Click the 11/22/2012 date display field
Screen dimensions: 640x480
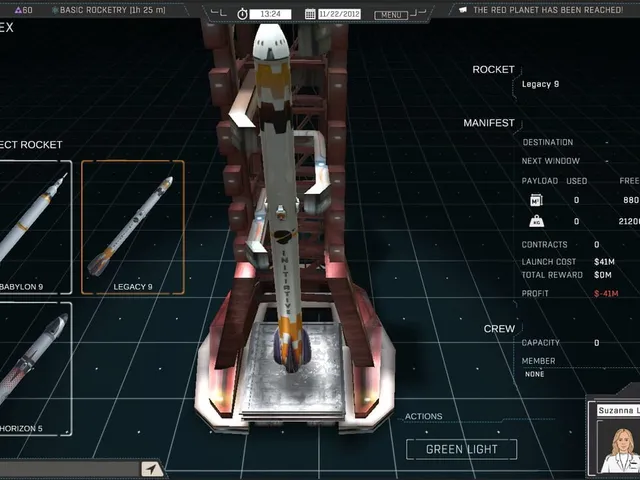[x=339, y=14]
